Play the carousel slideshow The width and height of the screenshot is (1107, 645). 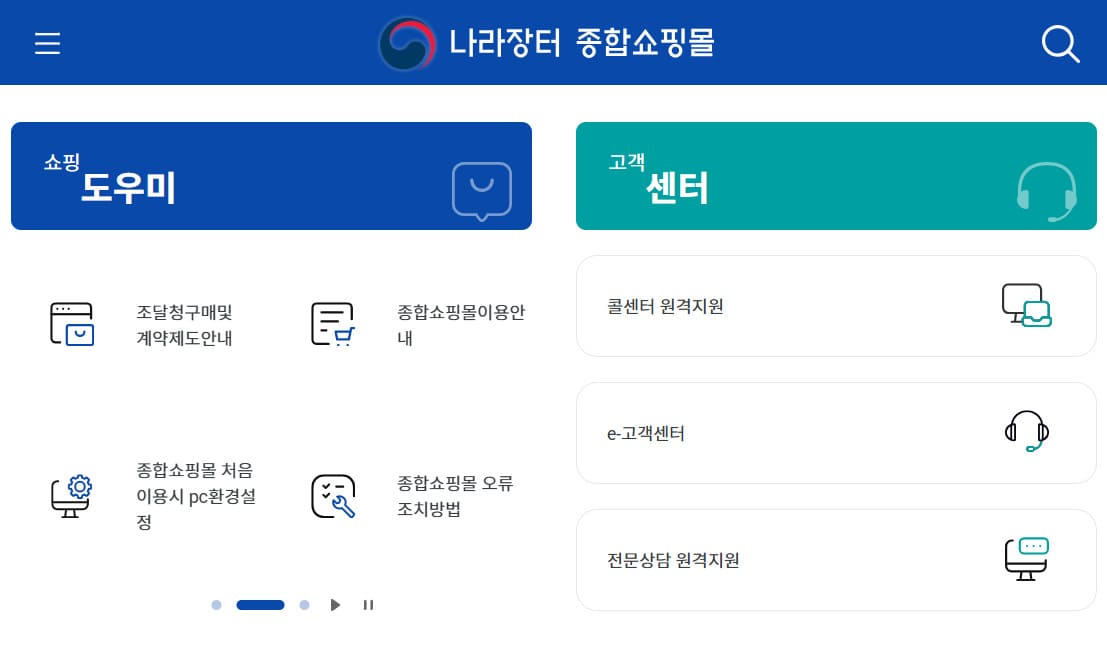[336, 605]
